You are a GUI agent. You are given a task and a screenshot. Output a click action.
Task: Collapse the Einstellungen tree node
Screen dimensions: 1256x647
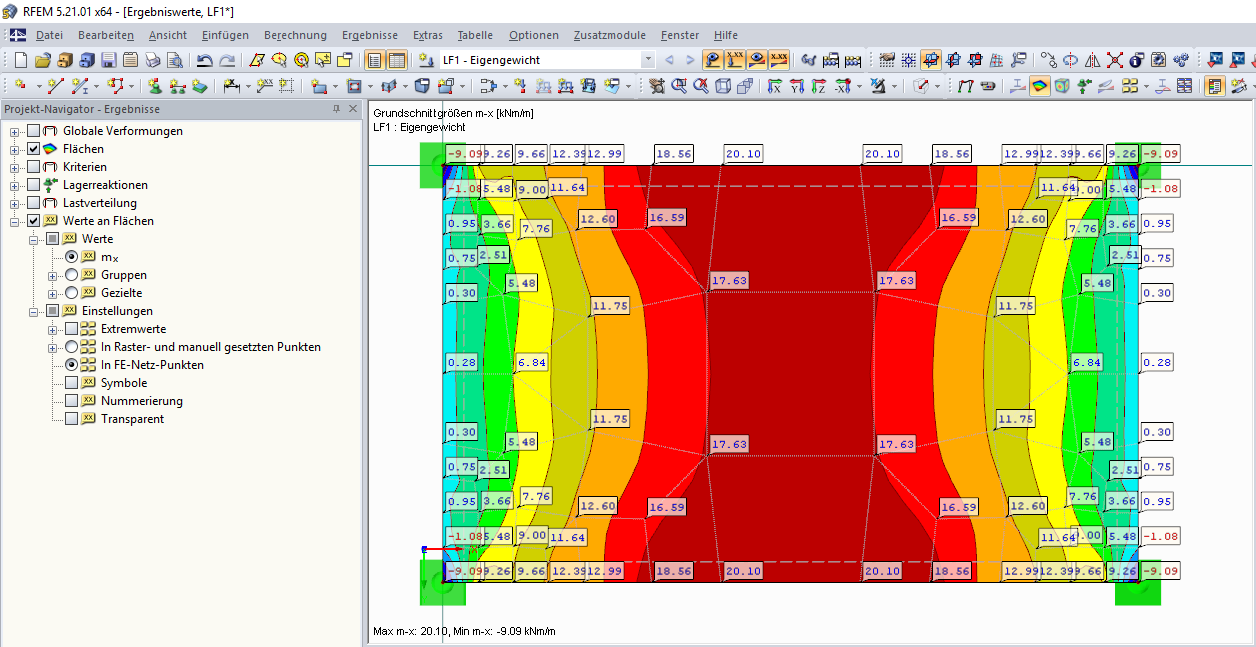tap(34, 311)
